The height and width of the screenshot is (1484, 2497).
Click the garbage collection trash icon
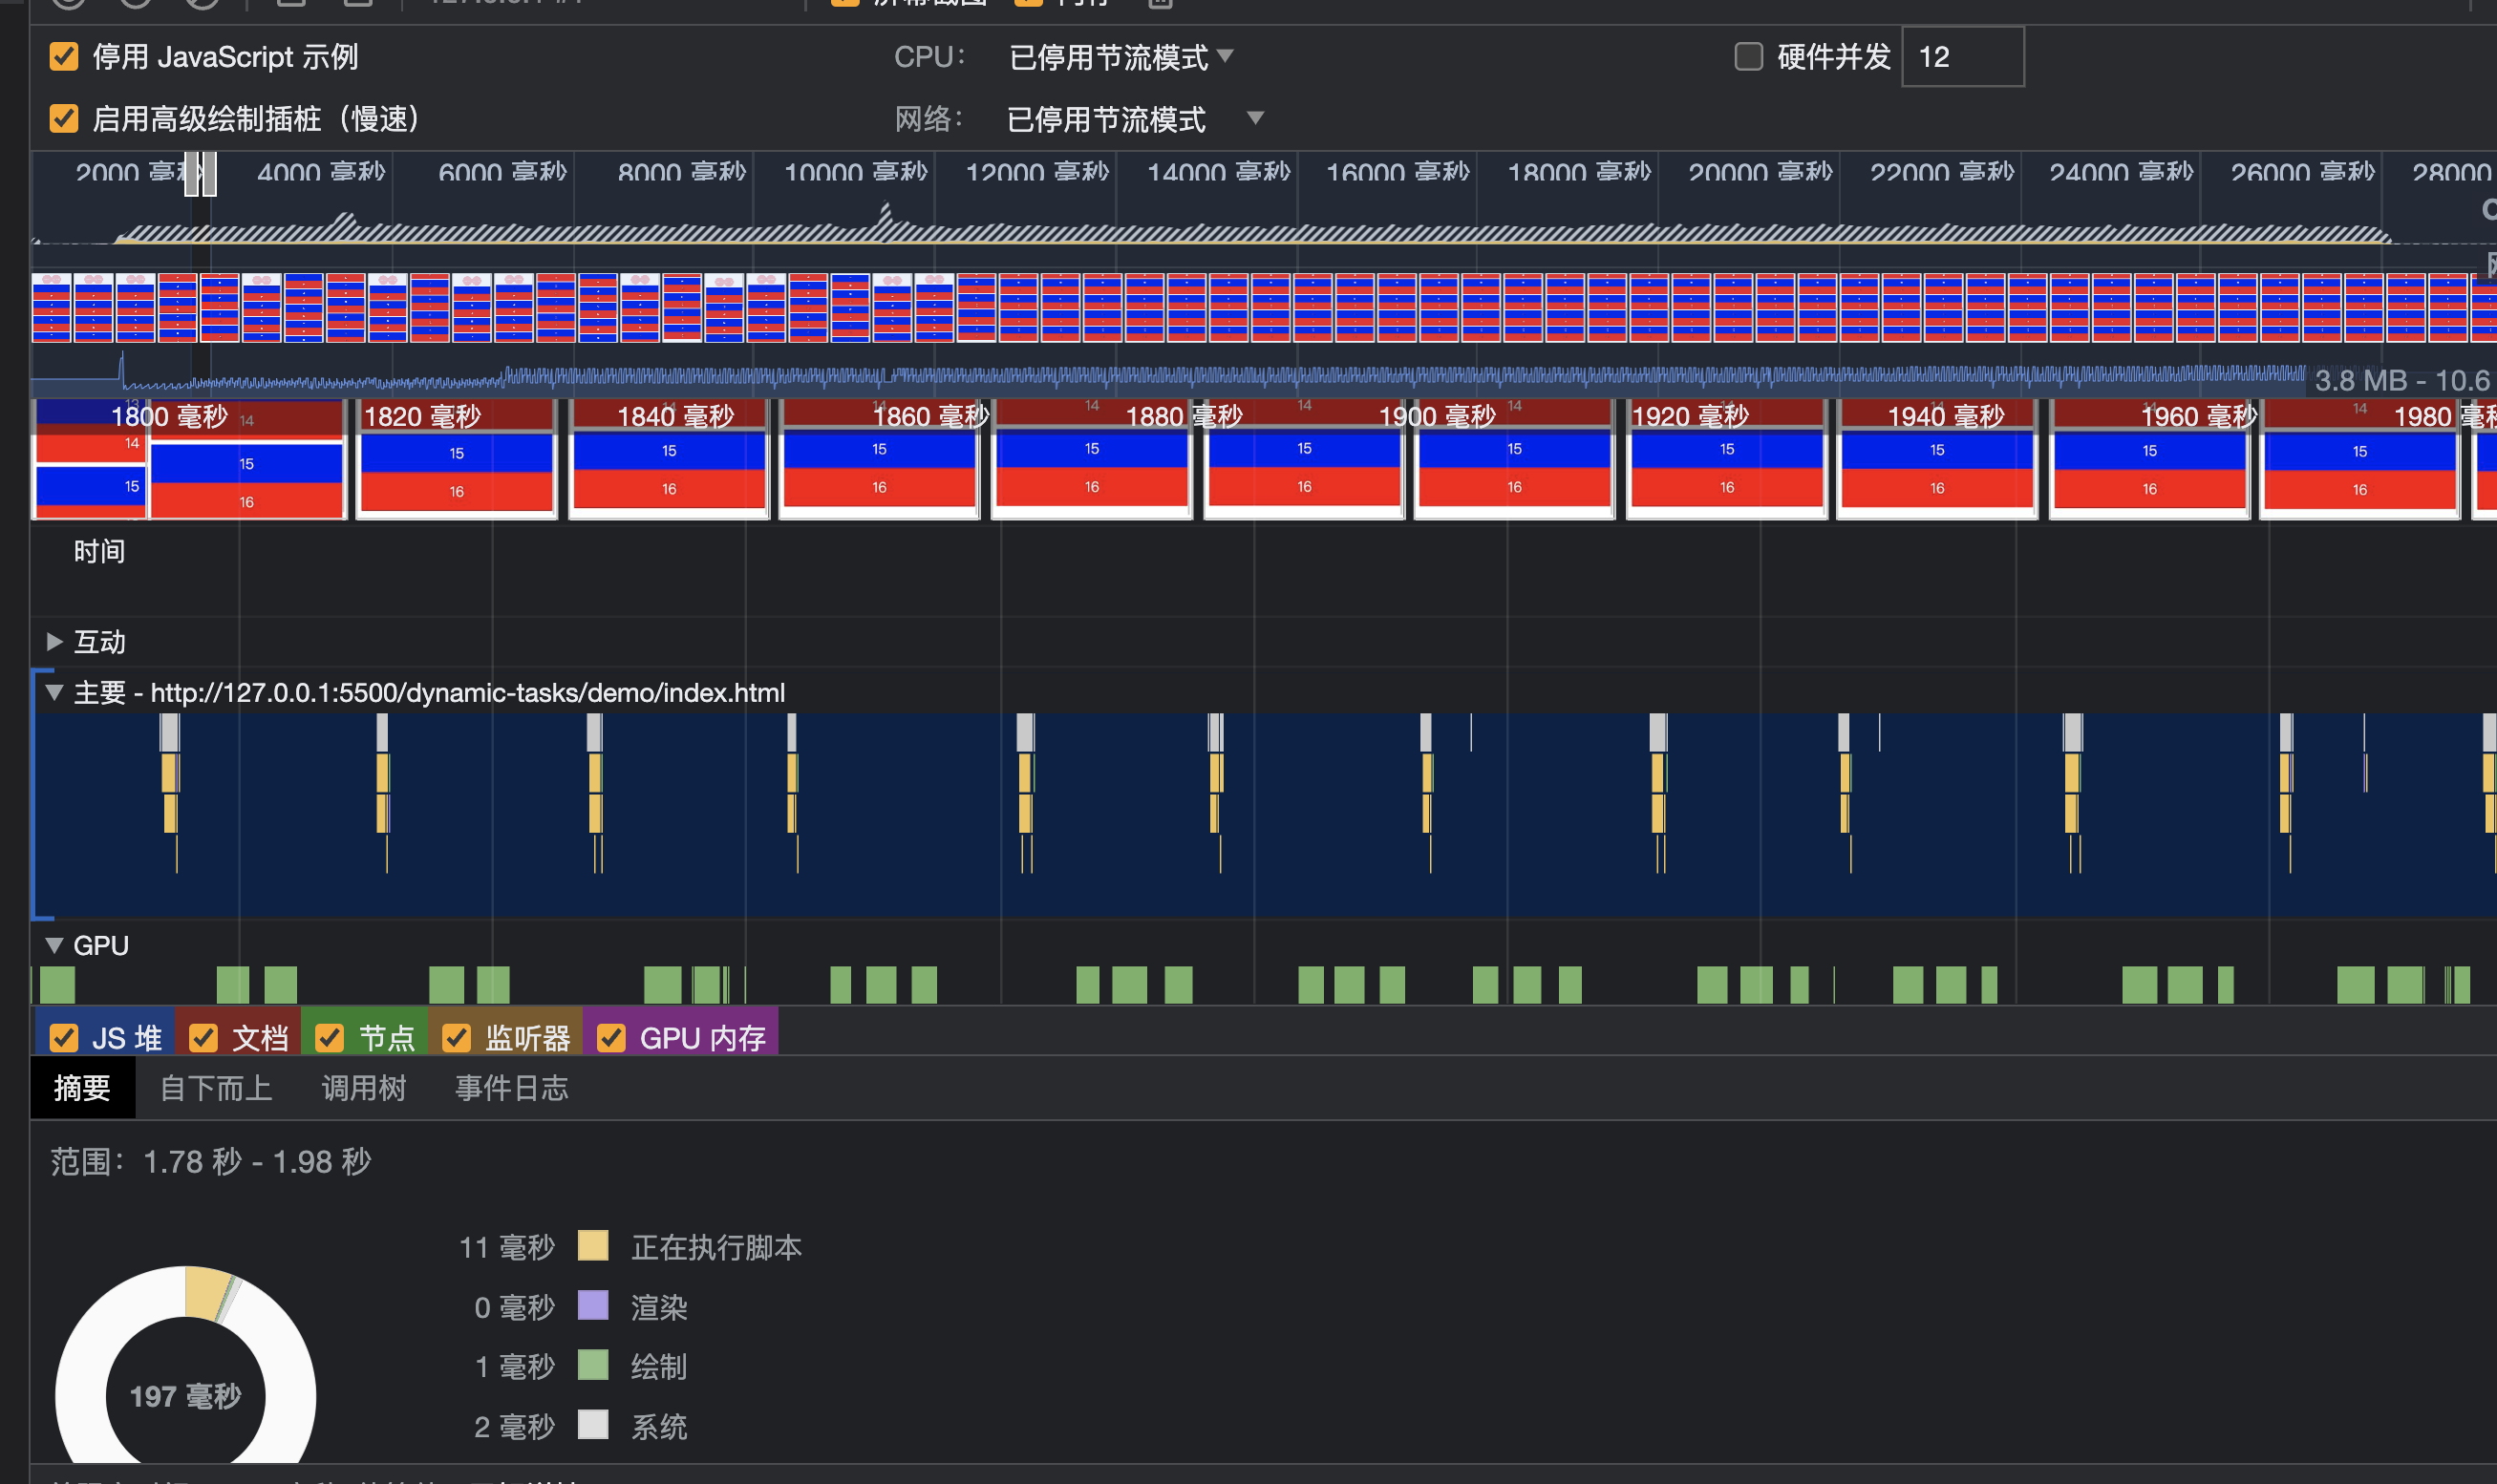[1160, 5]
